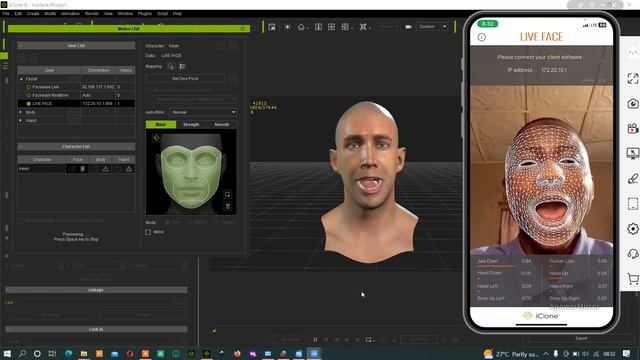Viewport: 640px width, 360px height.
Task: Click the Set Zero Pose button
Action: [x=185, y=78]
